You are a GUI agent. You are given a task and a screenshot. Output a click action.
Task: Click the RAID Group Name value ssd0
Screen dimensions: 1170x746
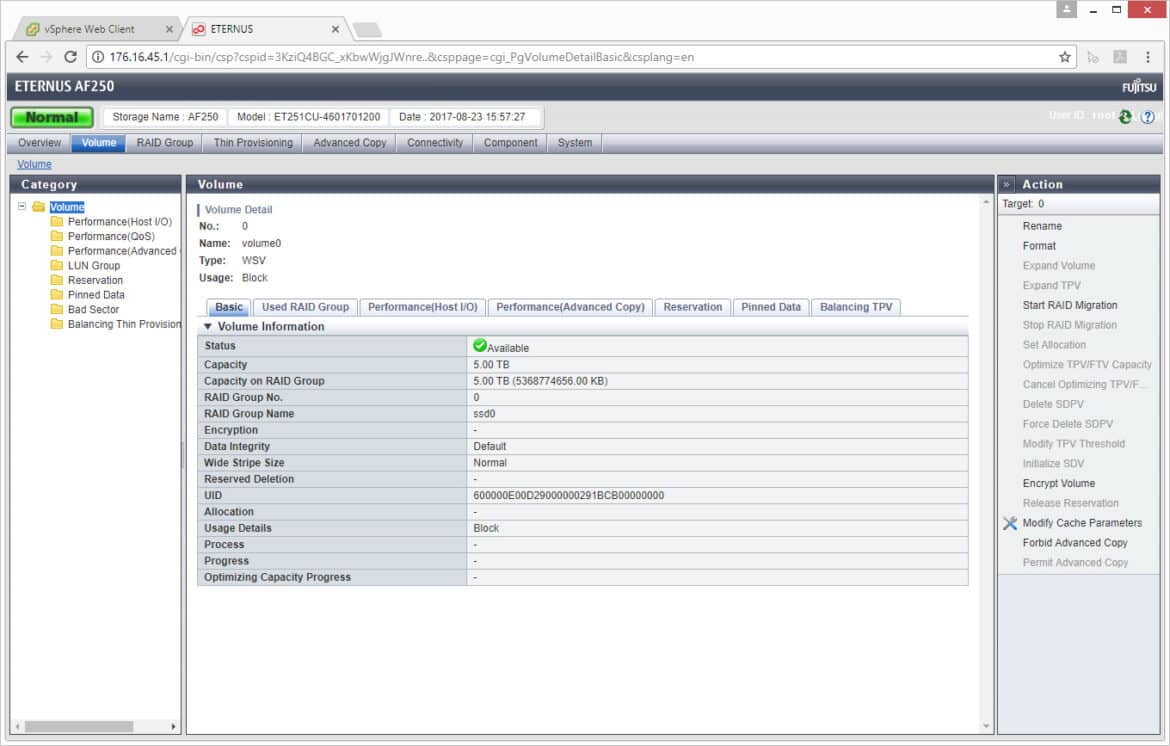point(484,413)
